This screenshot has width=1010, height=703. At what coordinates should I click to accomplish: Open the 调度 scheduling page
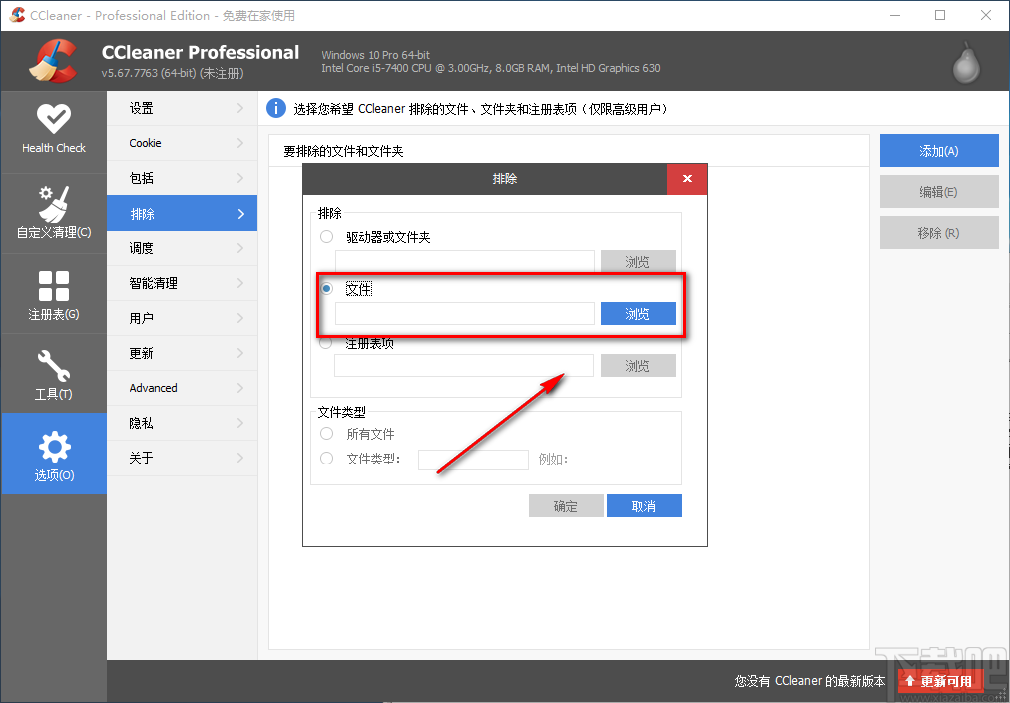tap(182, 248)
